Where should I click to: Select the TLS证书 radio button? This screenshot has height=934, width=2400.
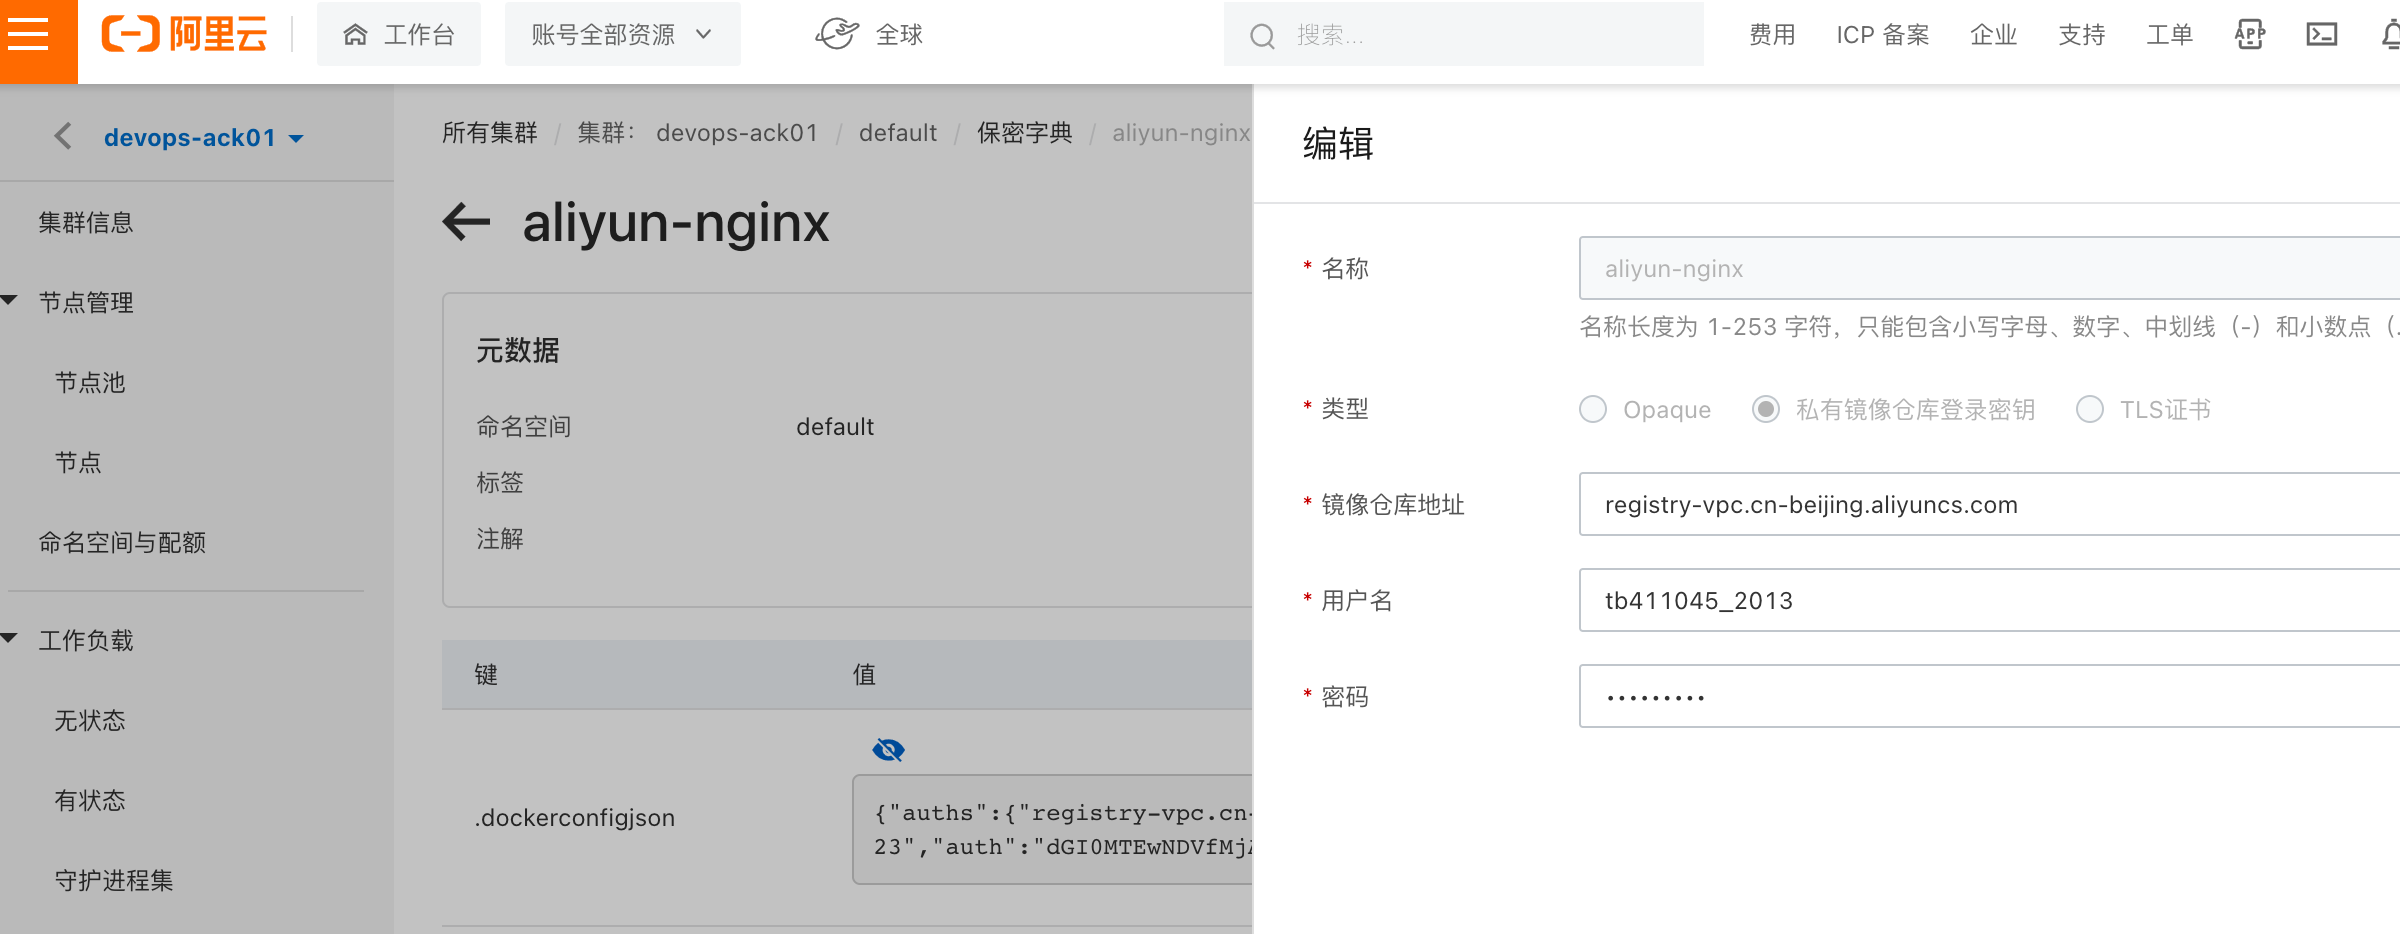tap(2090, 409)
